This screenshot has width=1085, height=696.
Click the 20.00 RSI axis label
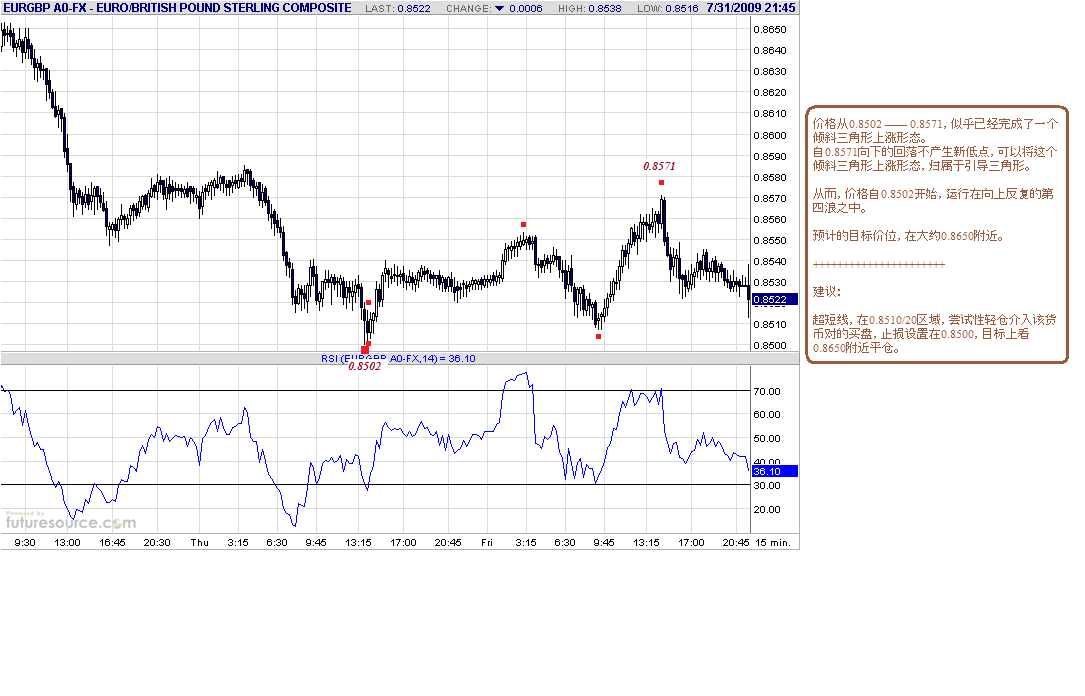tap(767, 510)
